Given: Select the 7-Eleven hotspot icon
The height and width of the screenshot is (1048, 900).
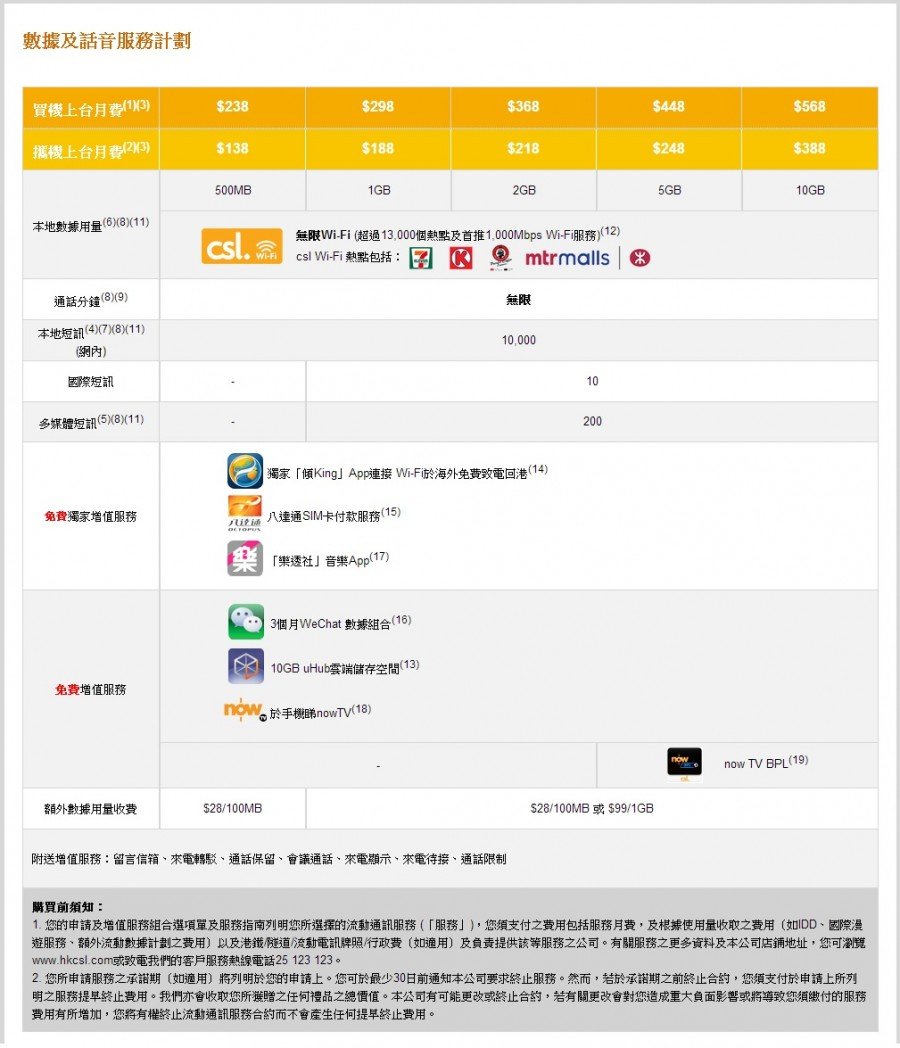Looking at the screenshot, I should (x=419, y=256).
